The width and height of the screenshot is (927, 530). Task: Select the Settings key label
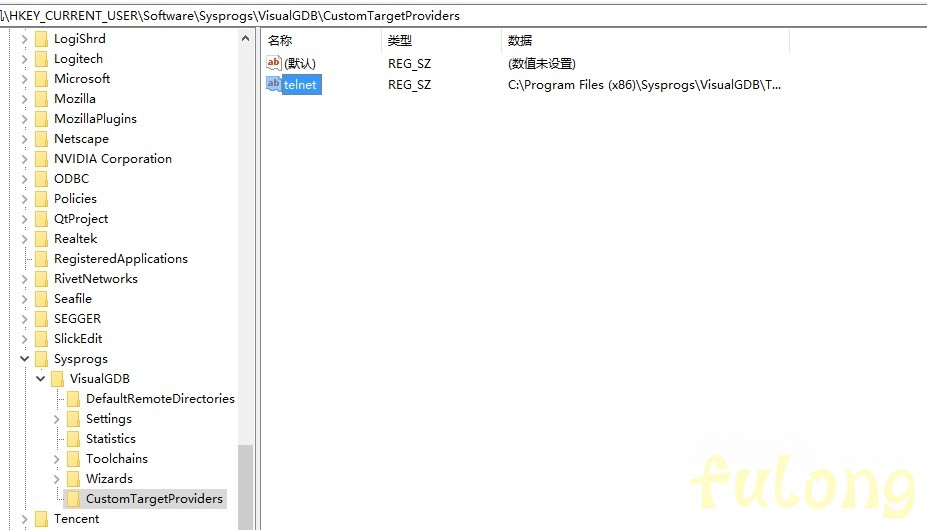pos(109,419)
